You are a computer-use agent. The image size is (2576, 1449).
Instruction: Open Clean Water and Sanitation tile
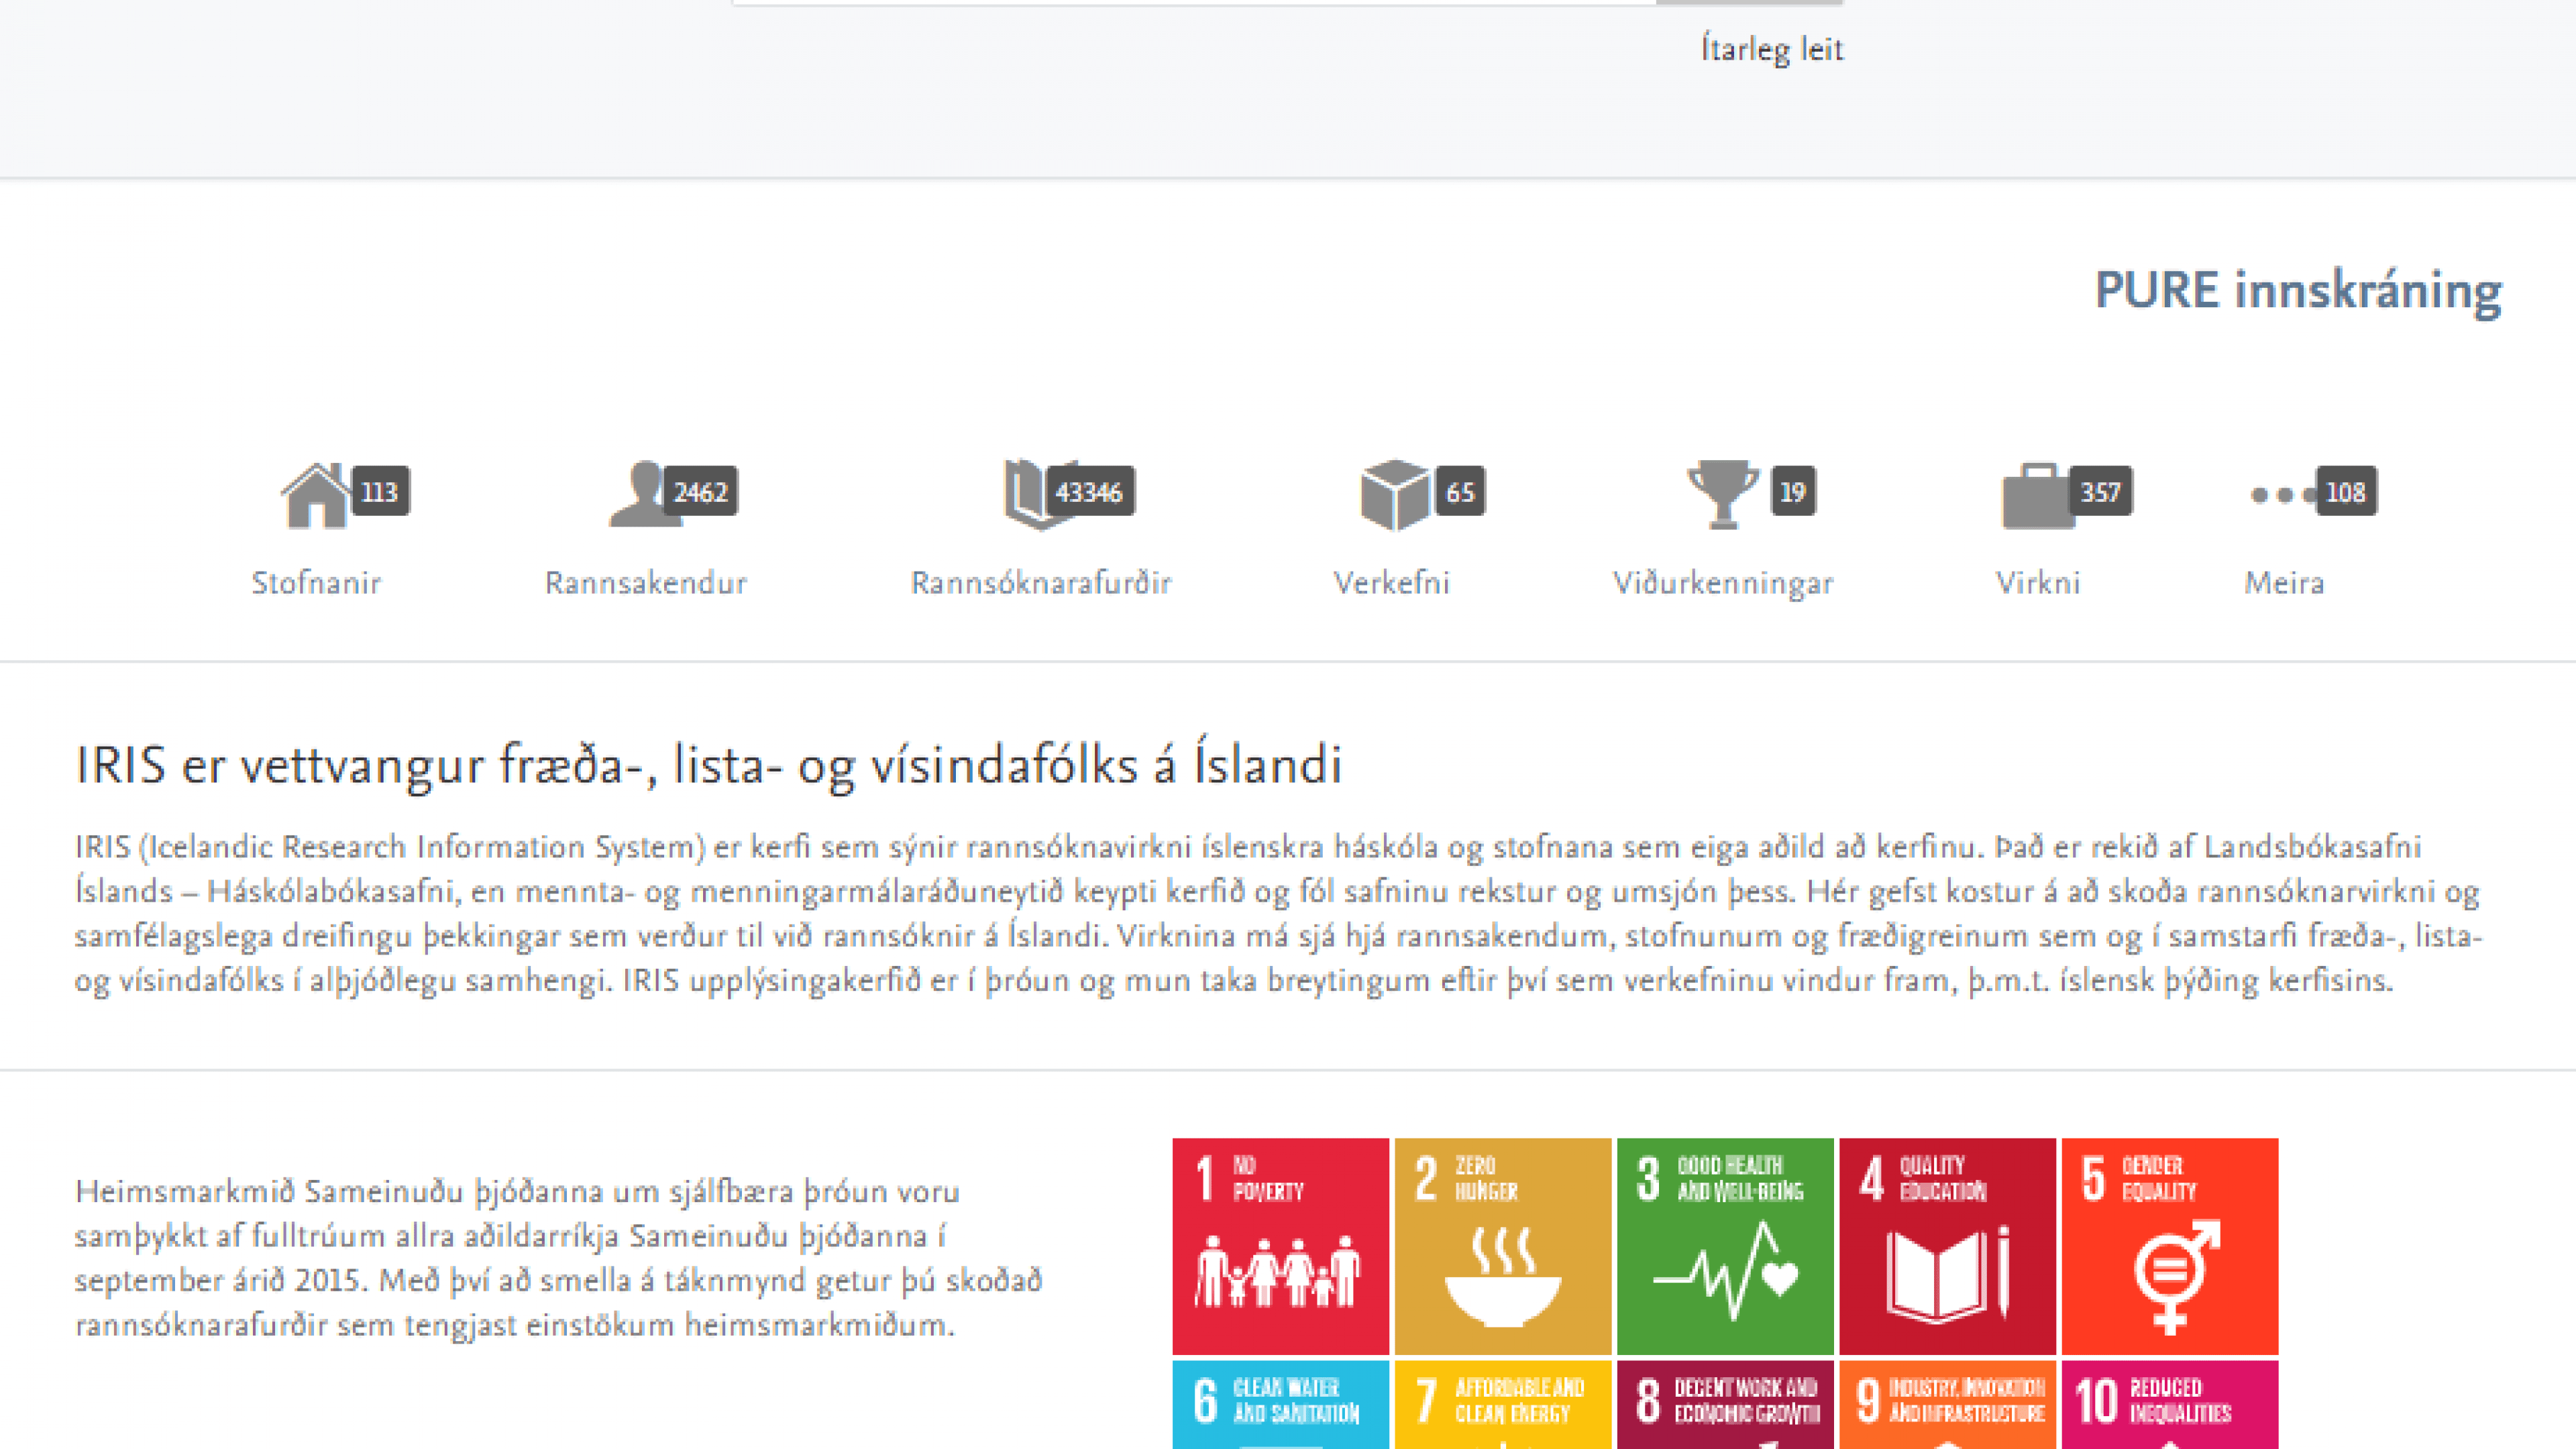click(x=1280, y=1404)
